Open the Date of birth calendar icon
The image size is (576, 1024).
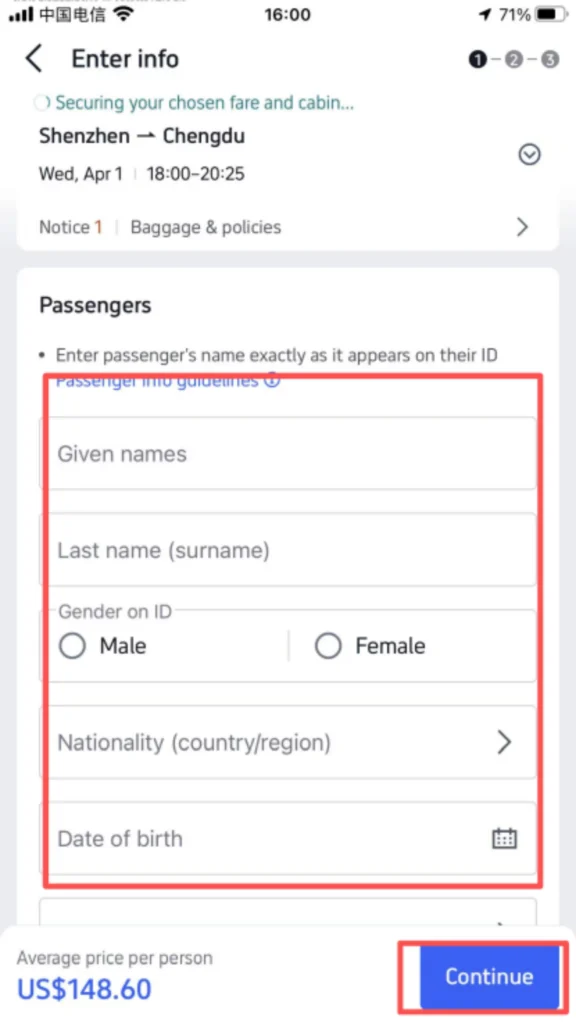click(504, 839)
